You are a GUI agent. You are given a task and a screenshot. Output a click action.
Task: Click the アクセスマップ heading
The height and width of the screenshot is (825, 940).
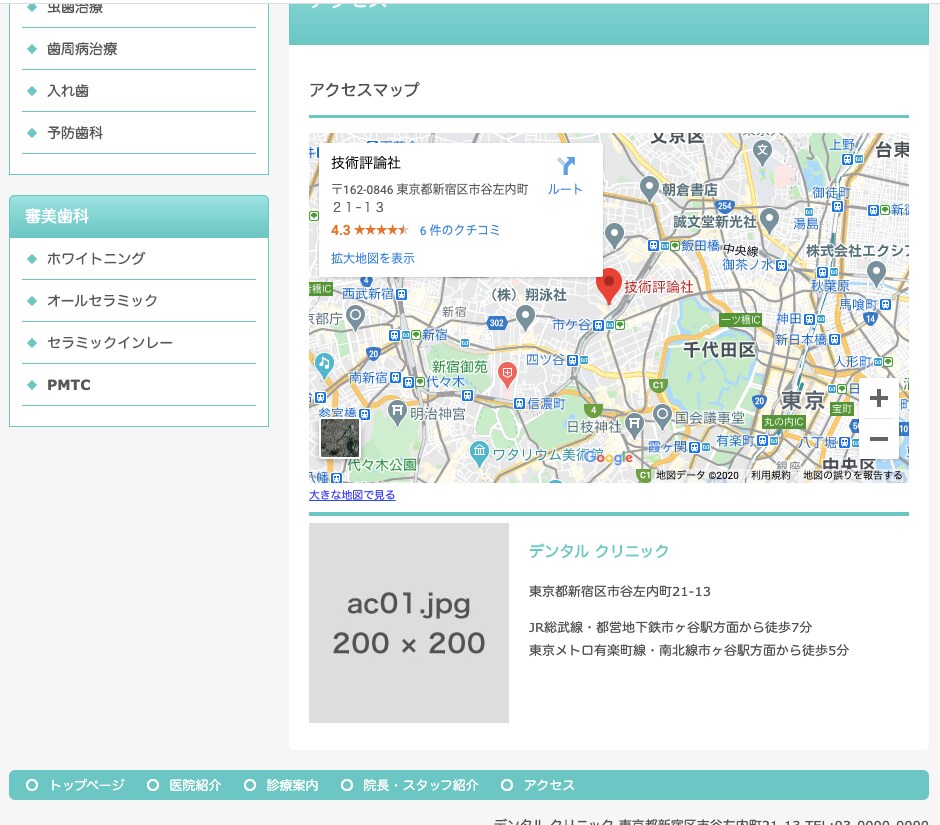[x=364, y=90]
